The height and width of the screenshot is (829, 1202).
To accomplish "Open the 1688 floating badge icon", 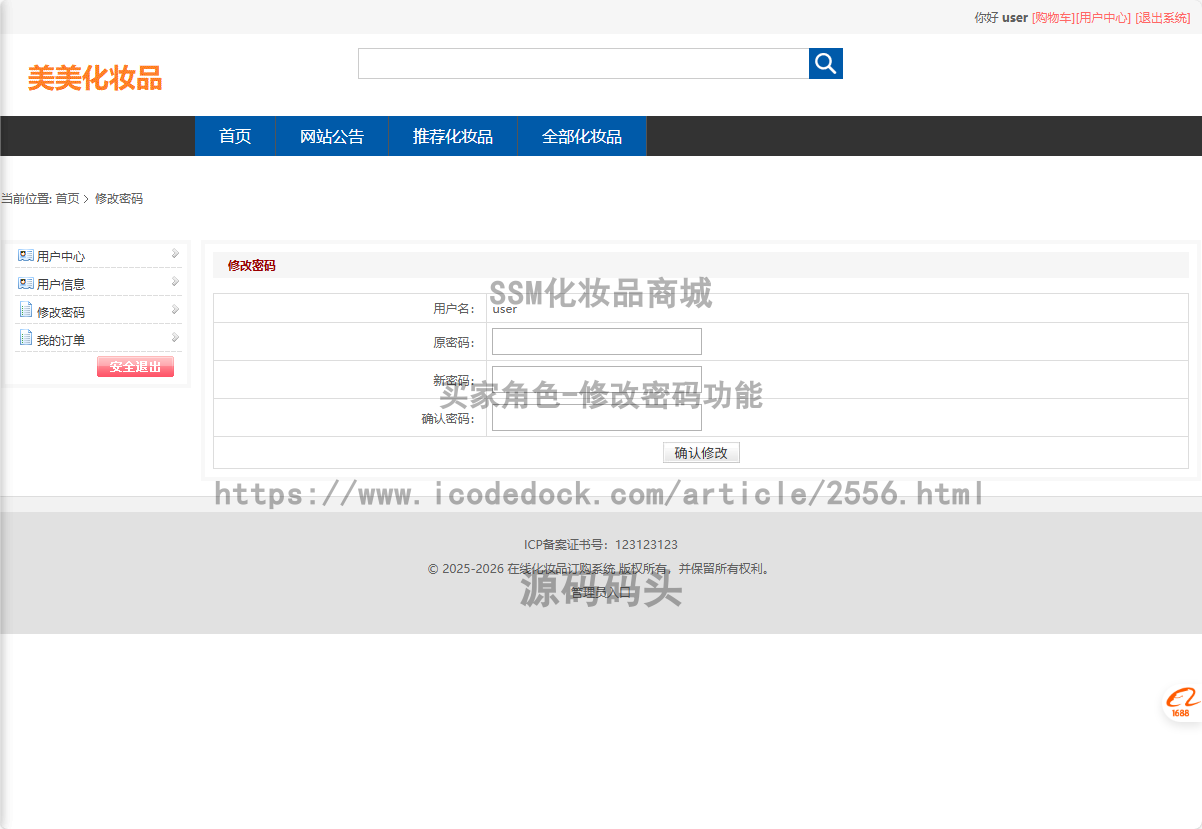I will coord(1181,703).
